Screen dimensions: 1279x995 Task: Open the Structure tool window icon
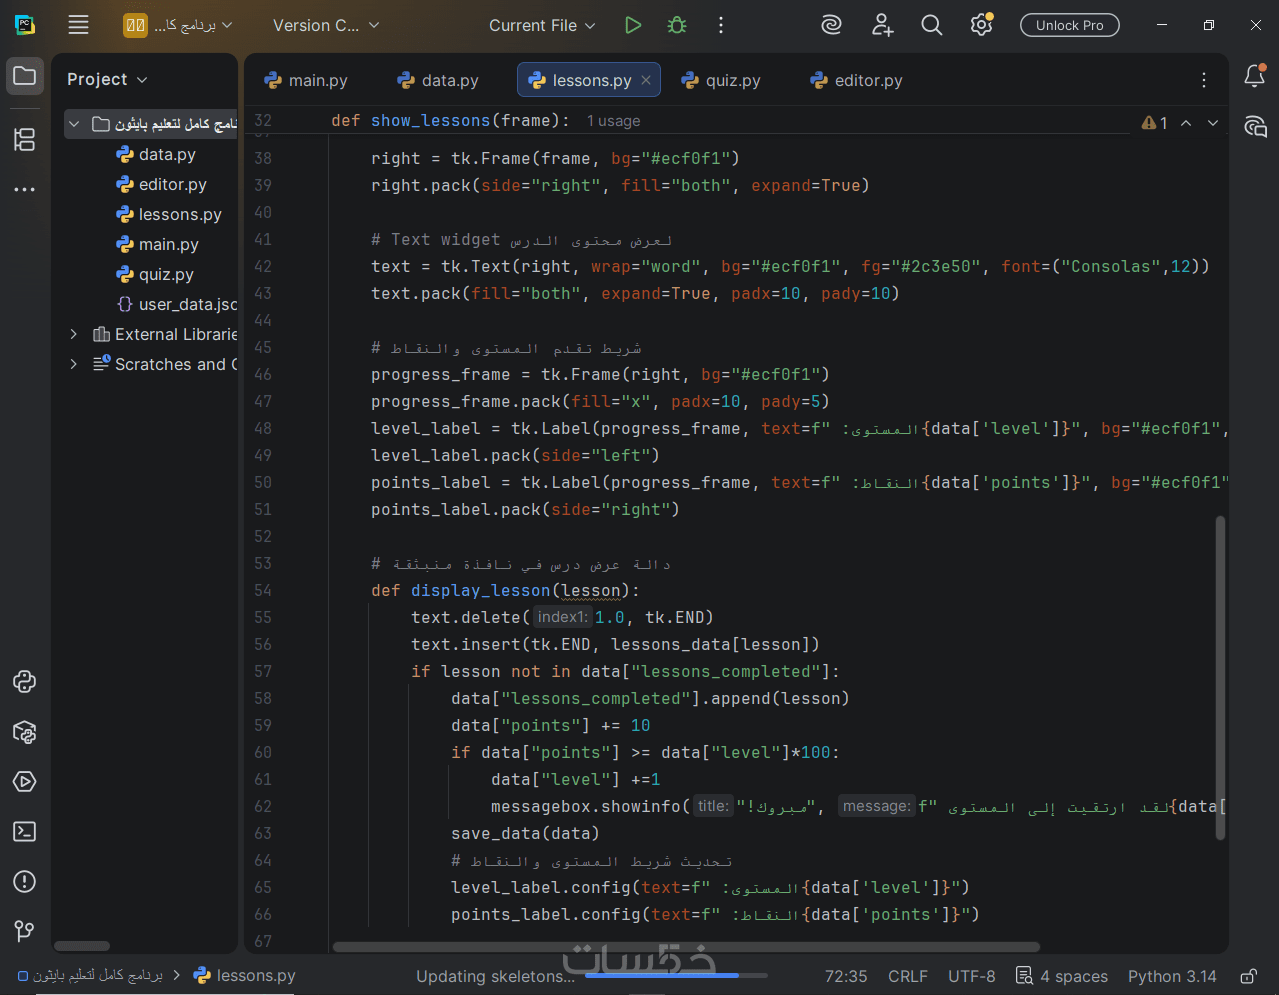(25, 139)
